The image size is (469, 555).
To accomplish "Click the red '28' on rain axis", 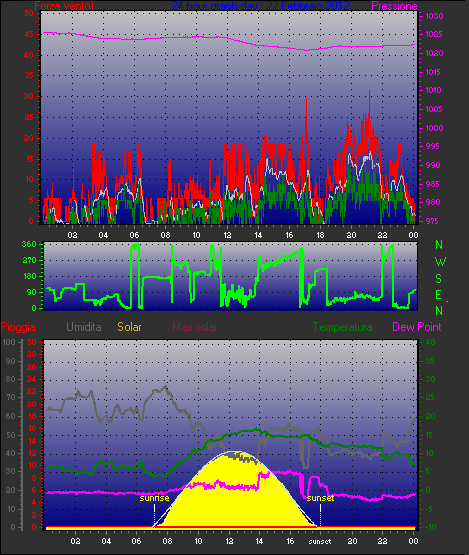I will click(32, 354).
